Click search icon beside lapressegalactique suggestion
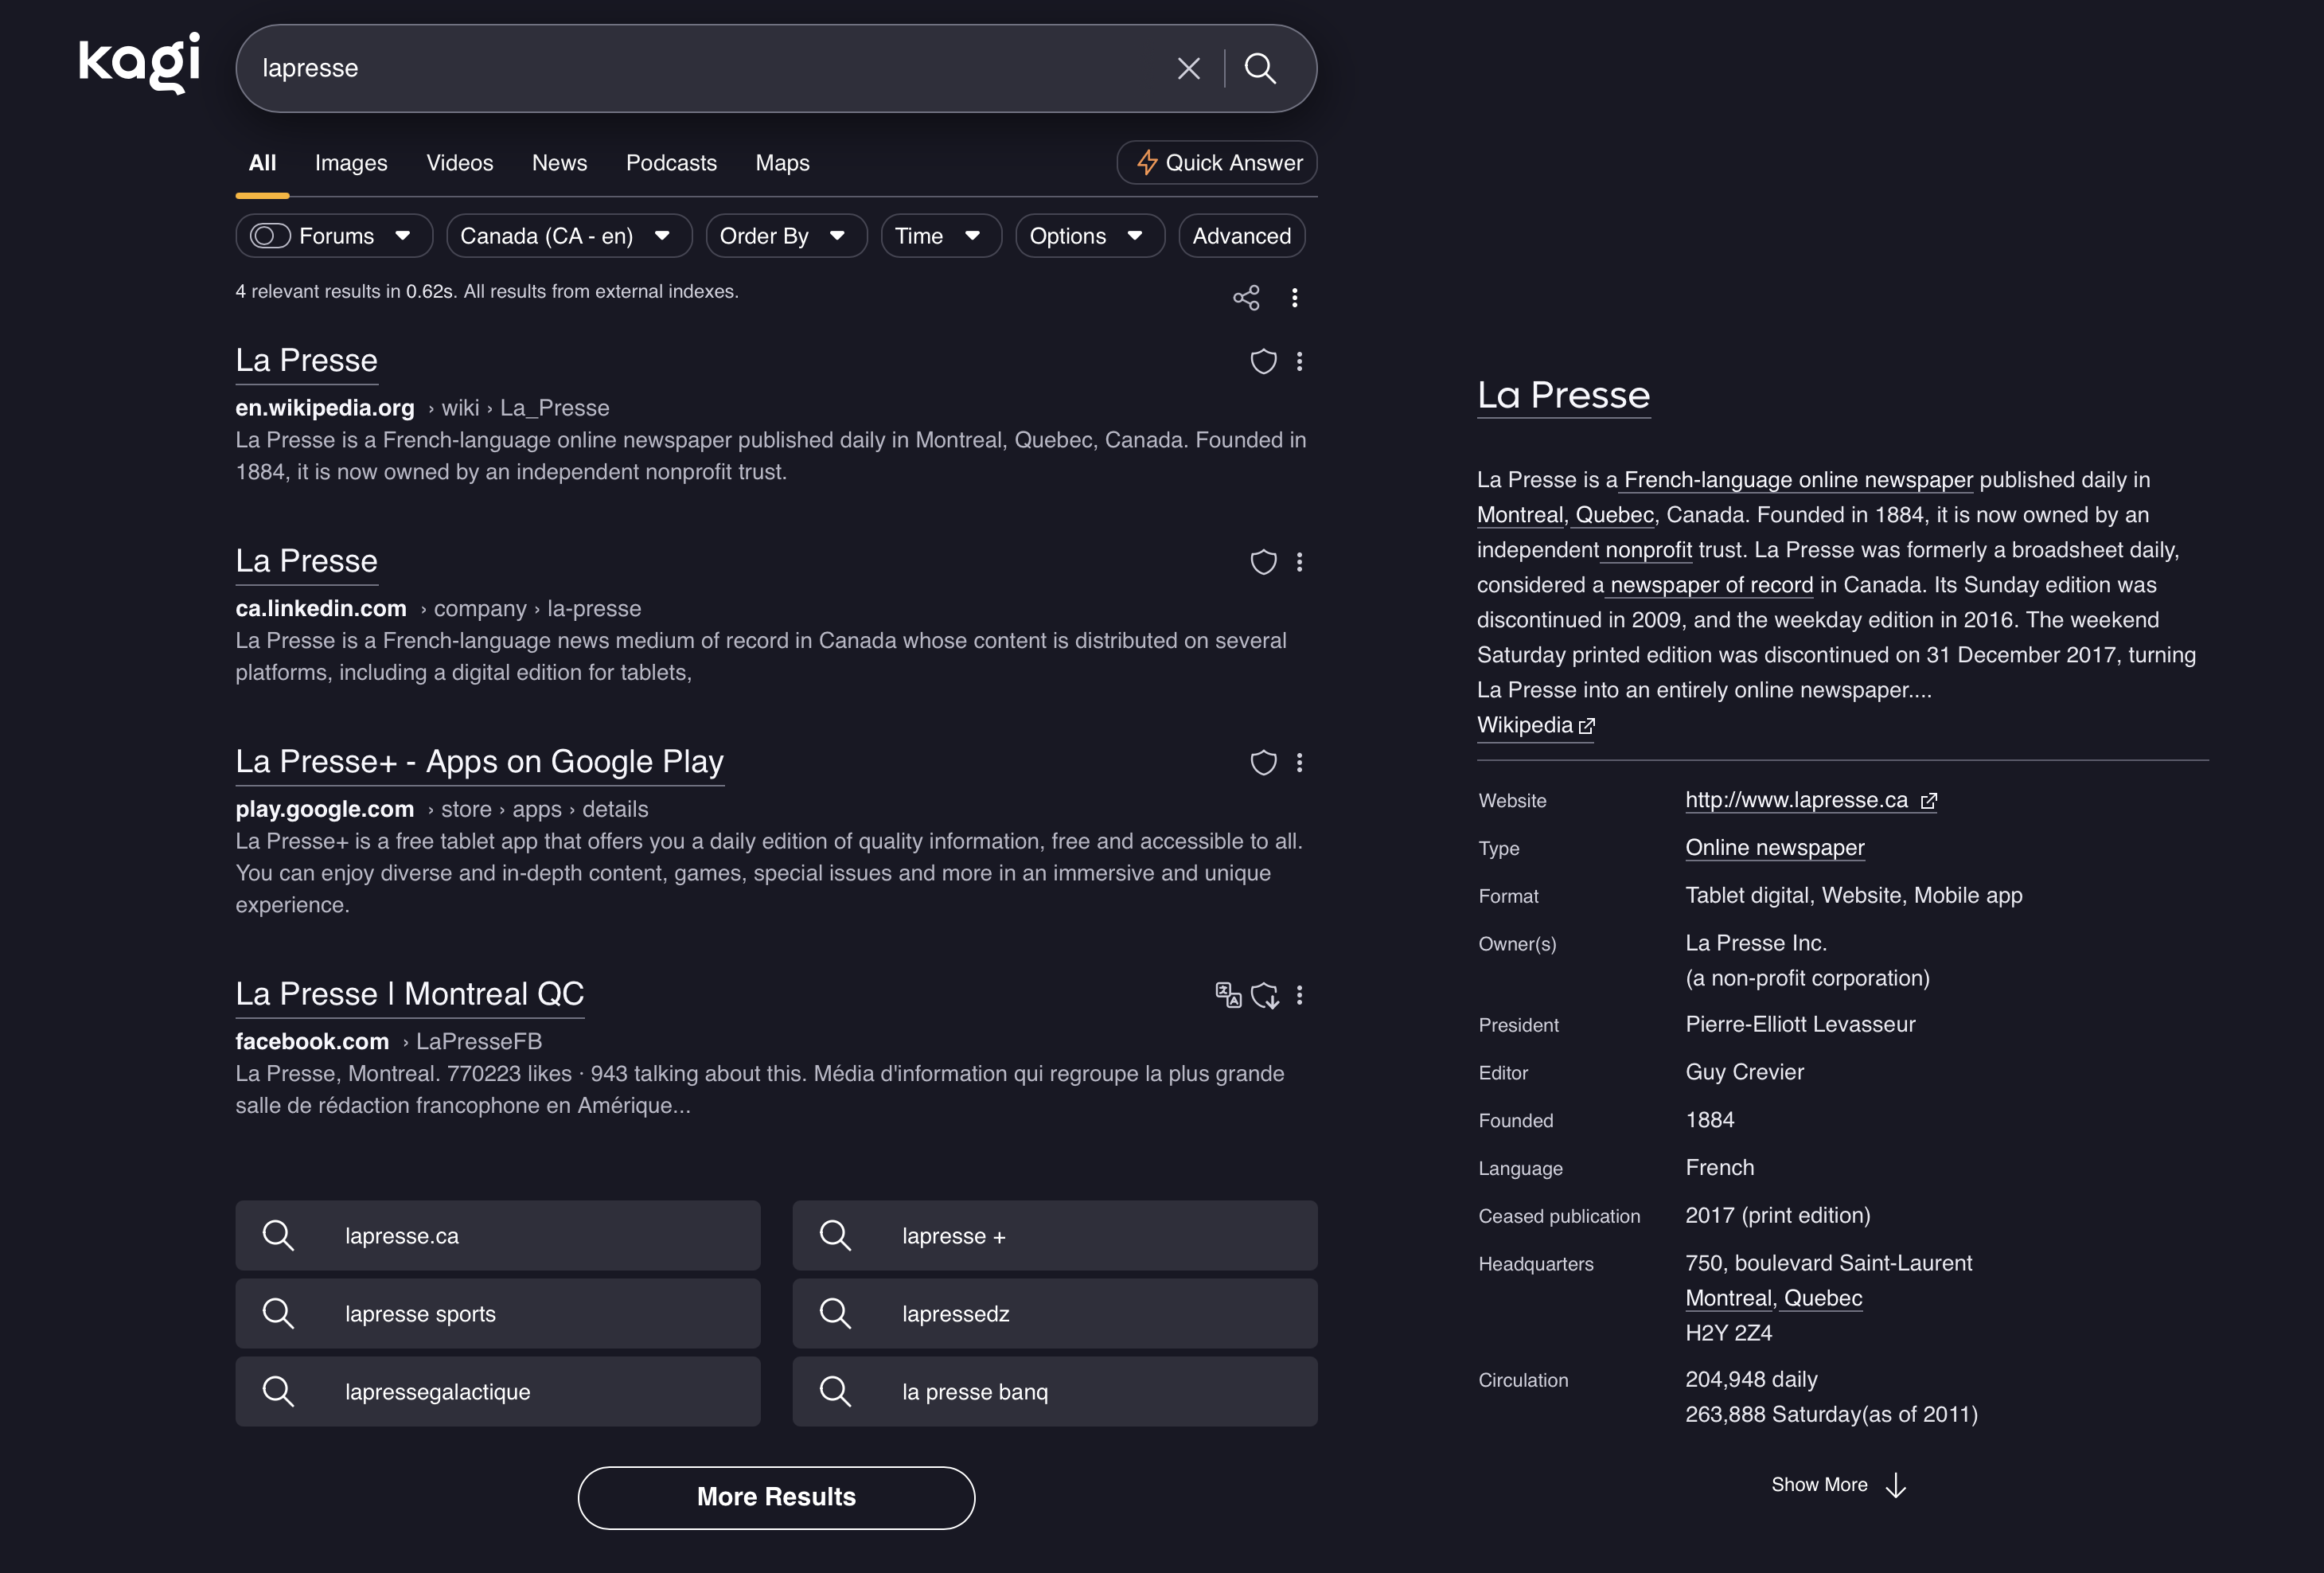 click(x=278, y=1392)
